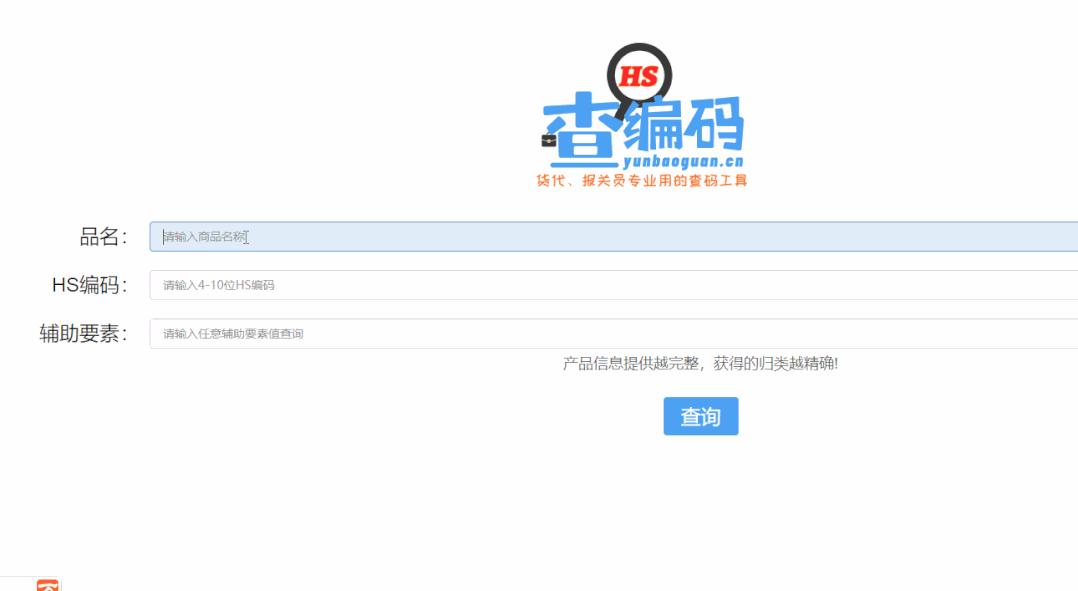
Task: Click the HS编码 field label
Action: (x=88, y=283)
